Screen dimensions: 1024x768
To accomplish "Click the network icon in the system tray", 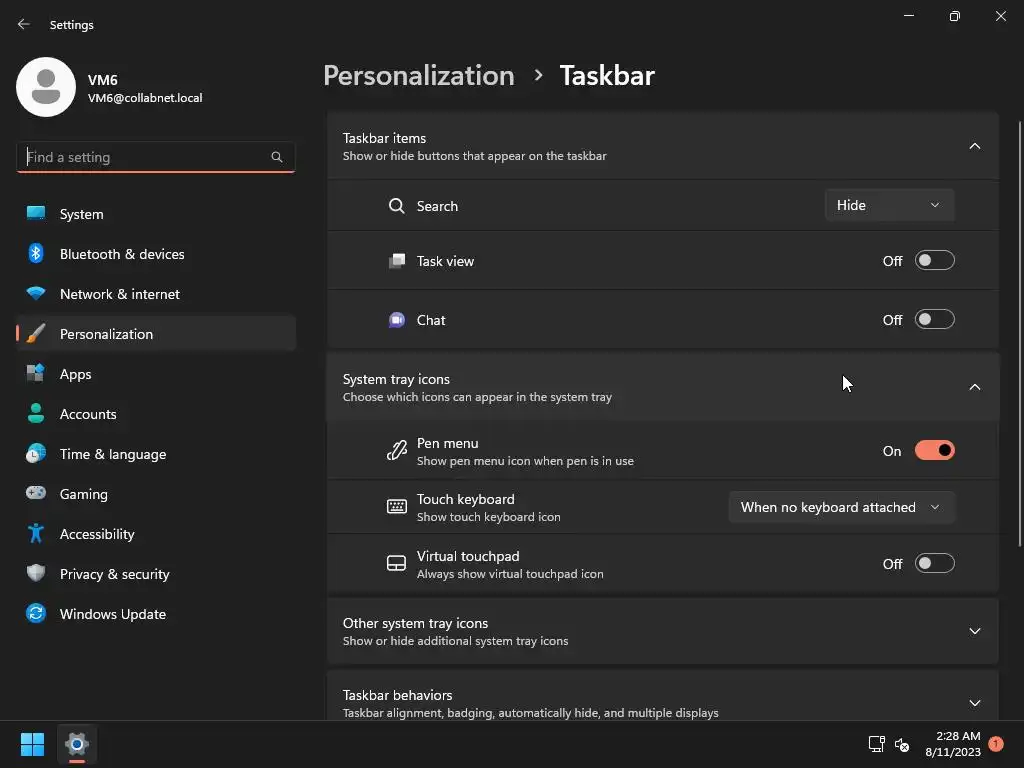I will (x=876, y=744).
